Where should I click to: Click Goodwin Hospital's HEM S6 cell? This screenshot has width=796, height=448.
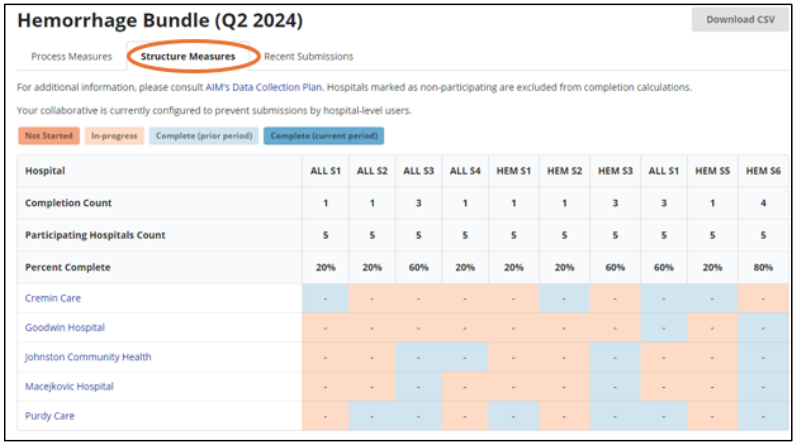[763, 328]
